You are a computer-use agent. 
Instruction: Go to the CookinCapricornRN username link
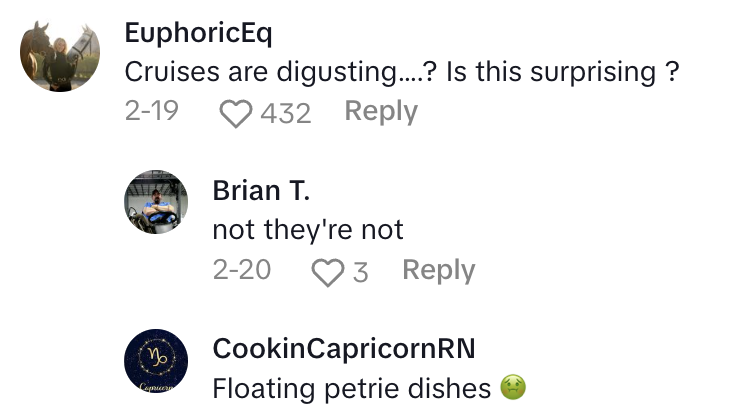coord(343,348)
